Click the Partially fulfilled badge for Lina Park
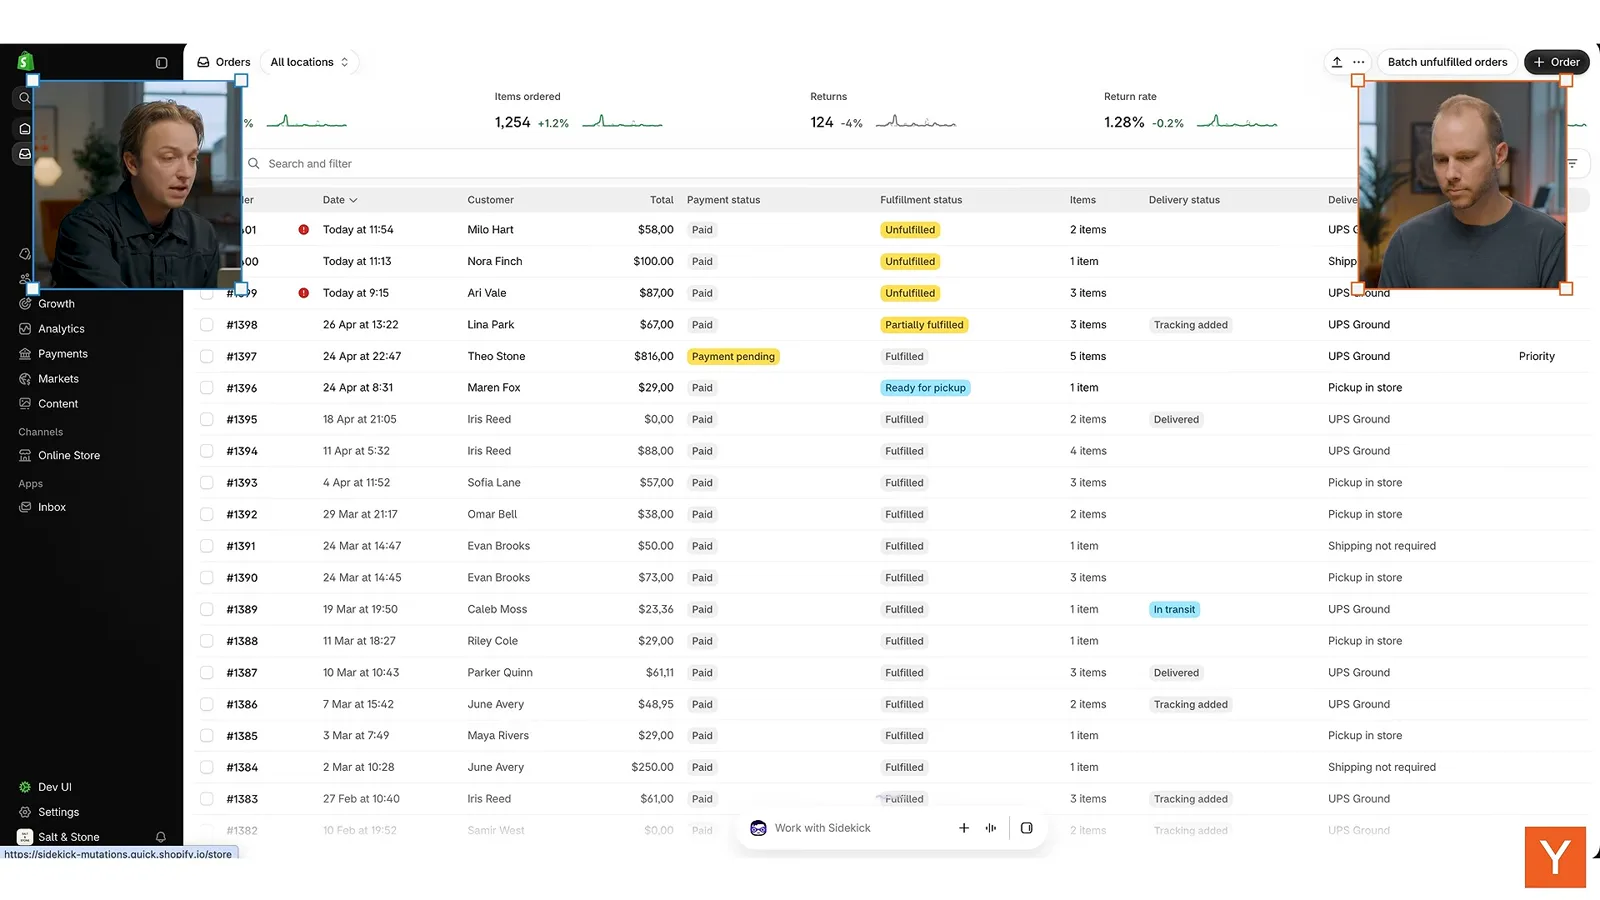This screenshot has height=900, width=1600. pos(924,325)
